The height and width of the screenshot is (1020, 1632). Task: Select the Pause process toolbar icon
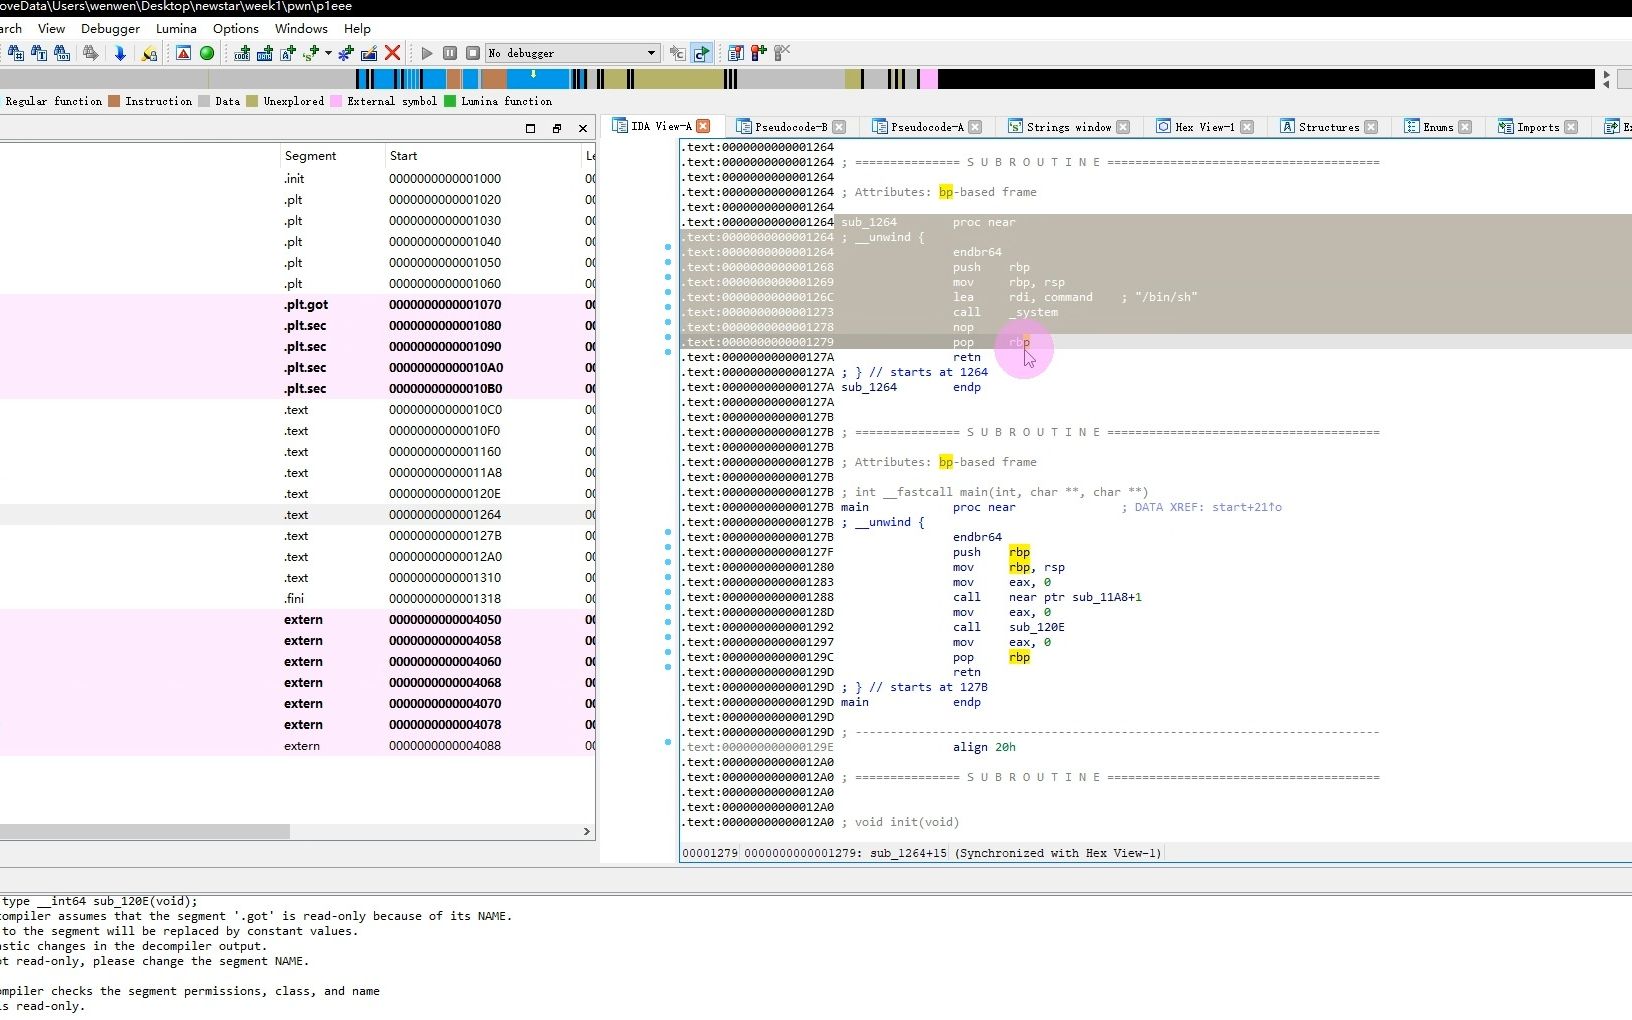coord(450,53)
